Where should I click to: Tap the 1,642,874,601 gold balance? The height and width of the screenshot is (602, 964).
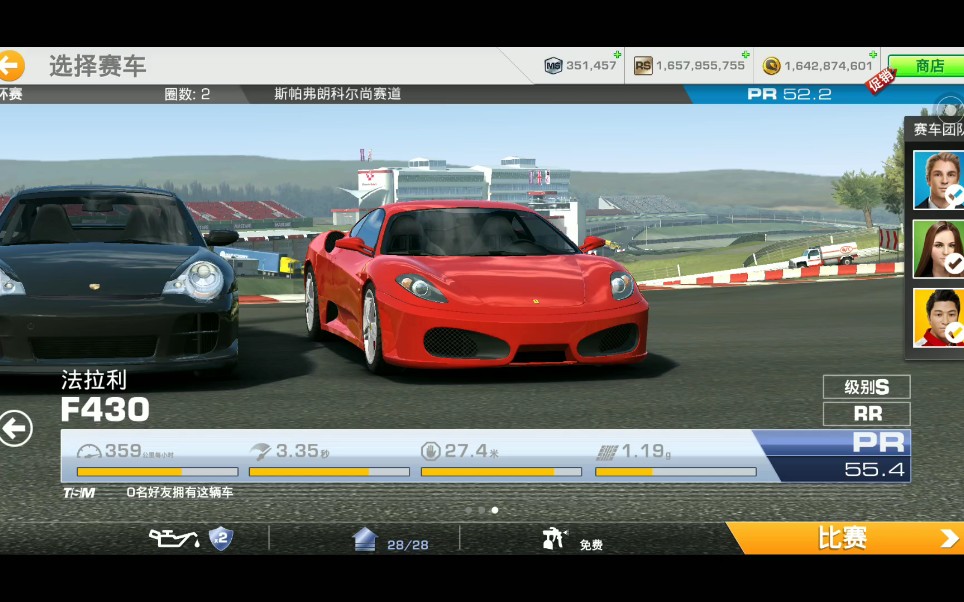tap(828, 65)
